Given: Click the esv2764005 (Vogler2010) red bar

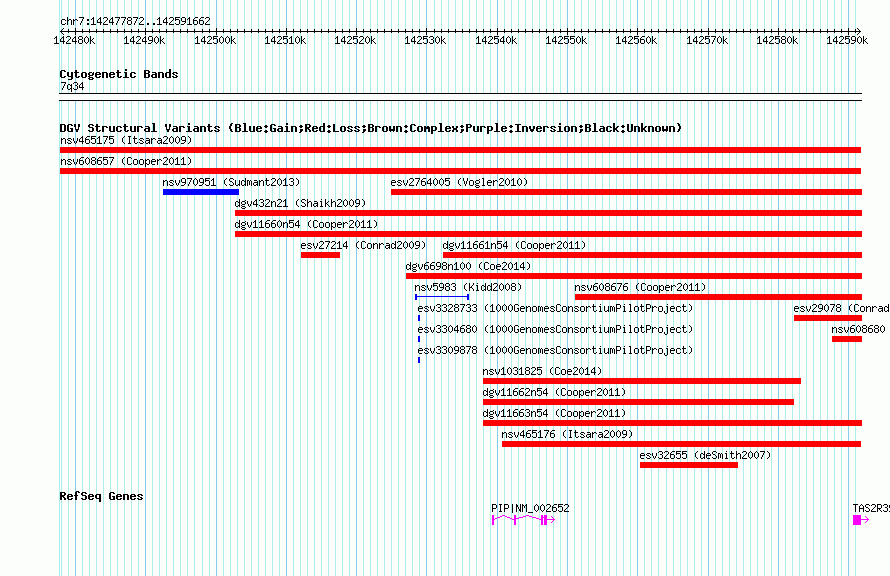Looking at the screenshot, I should (627, 192).
